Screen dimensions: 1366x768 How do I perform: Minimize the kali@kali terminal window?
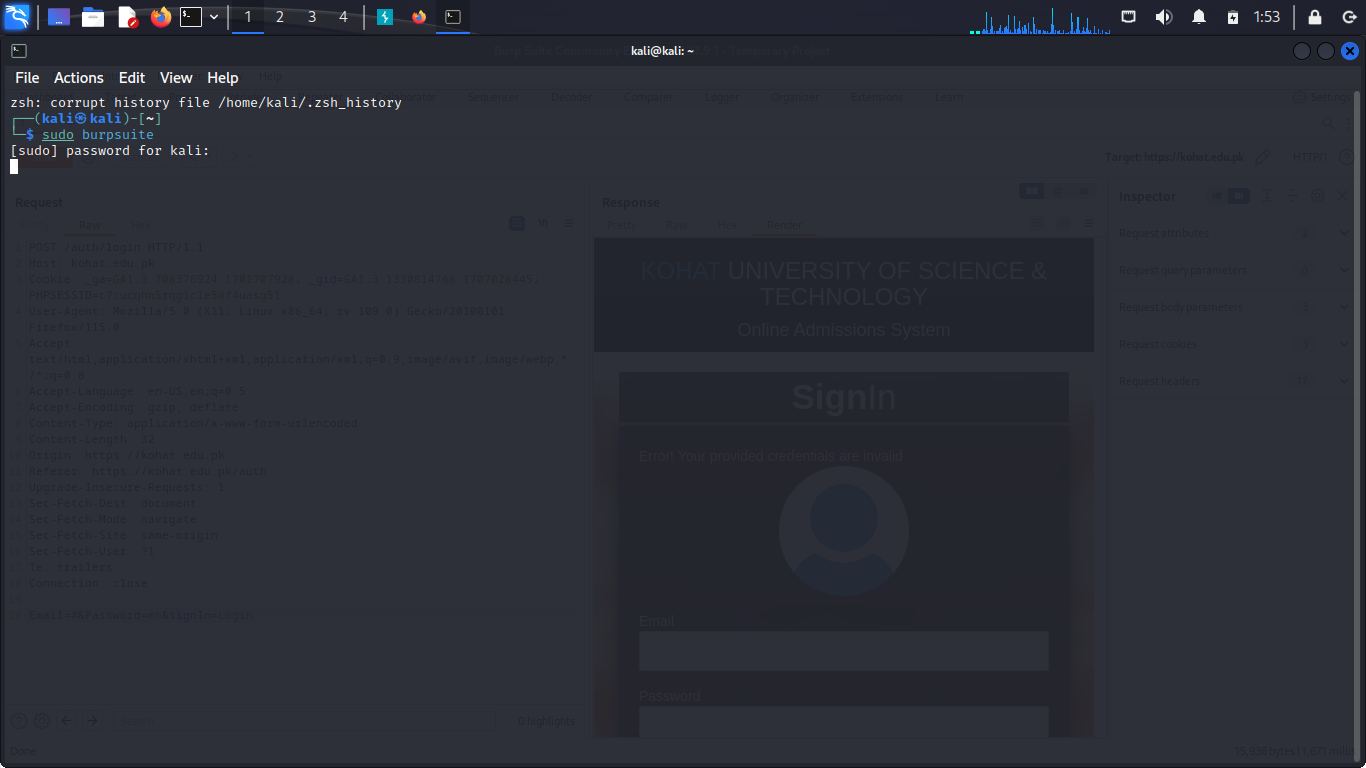(1301, 51)
